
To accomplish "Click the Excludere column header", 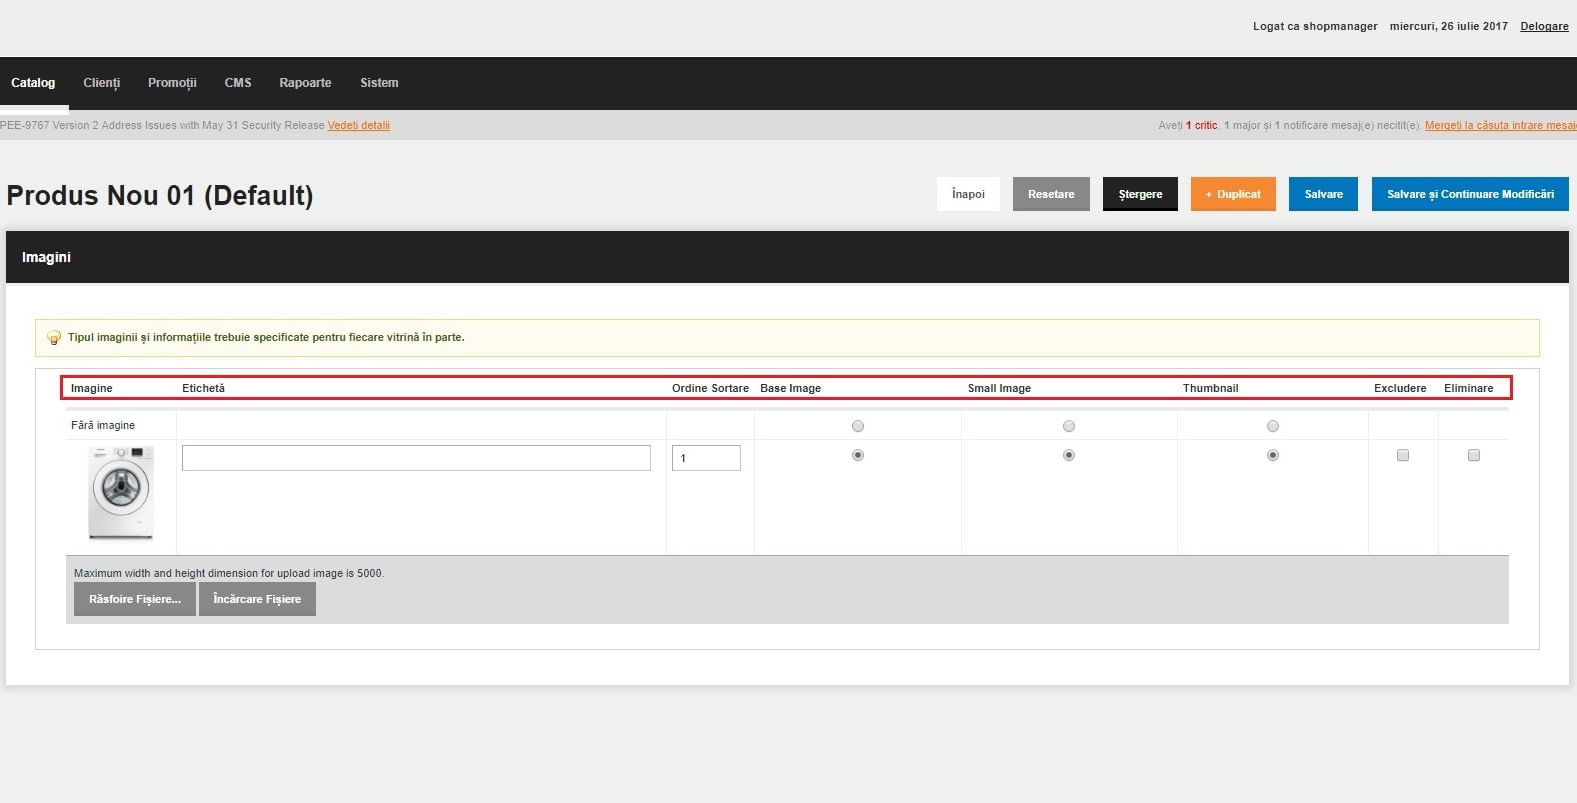I will point(1400,388).
